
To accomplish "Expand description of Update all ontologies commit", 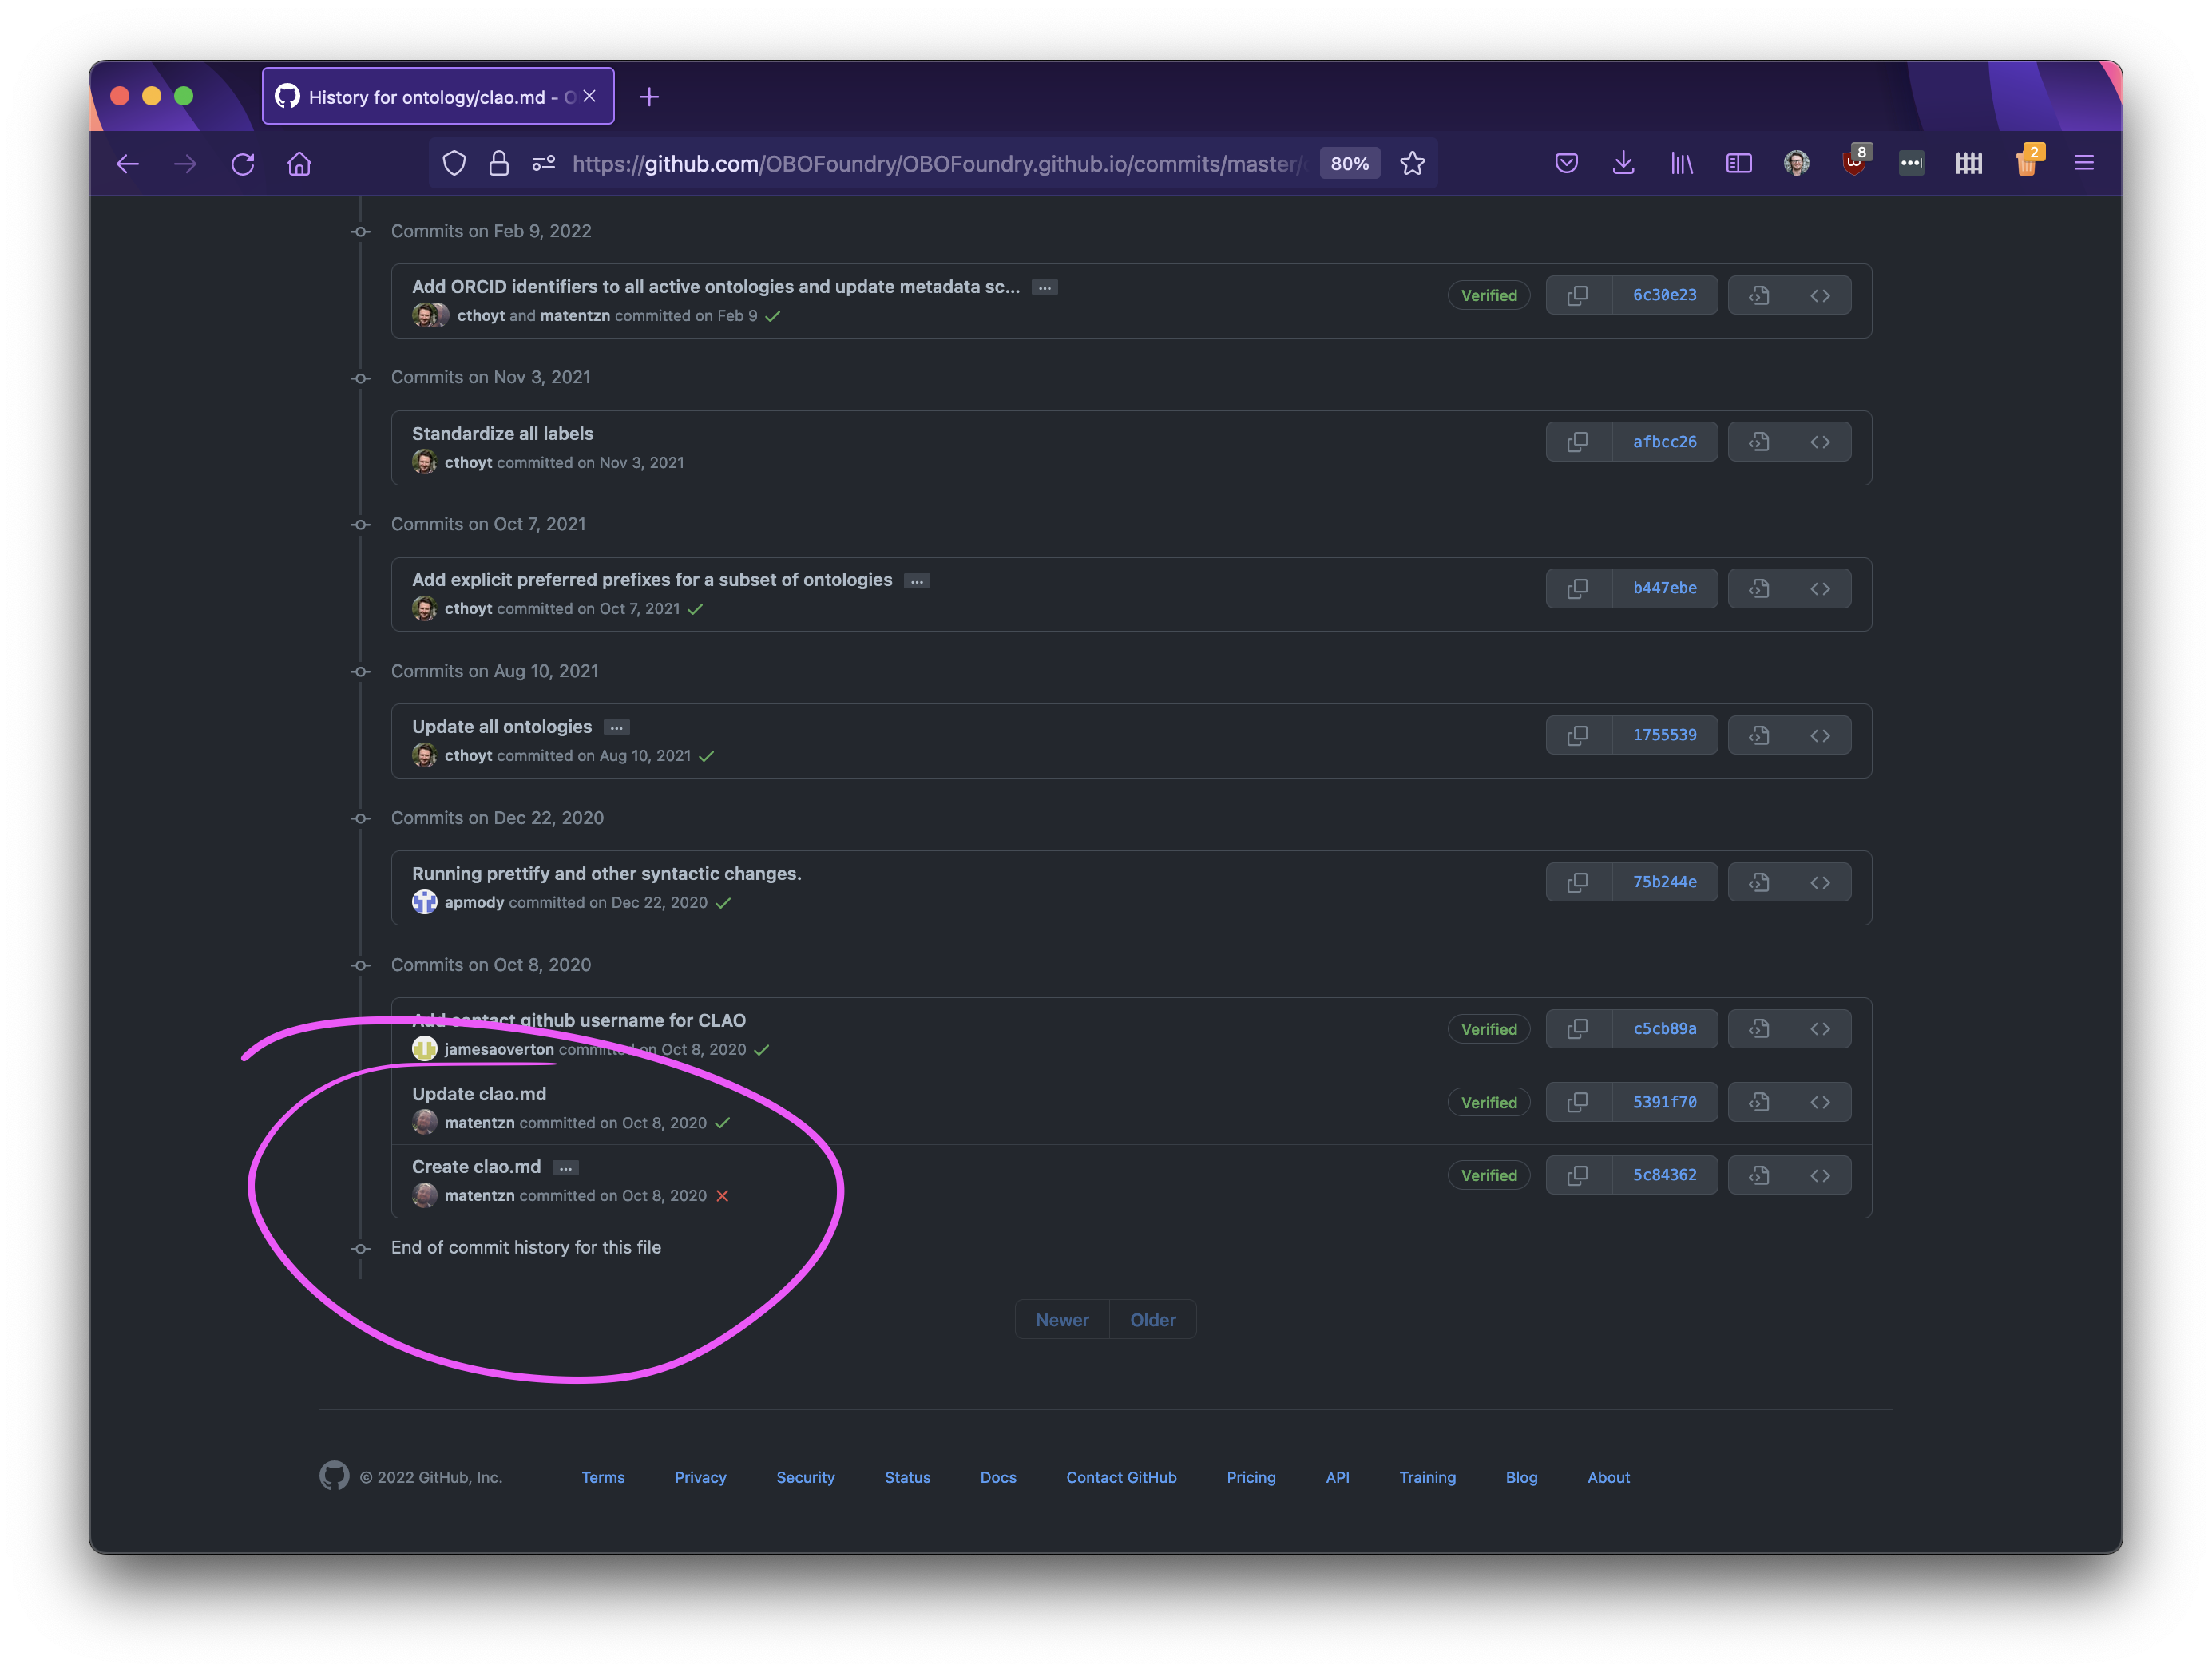I will (616, 727).
